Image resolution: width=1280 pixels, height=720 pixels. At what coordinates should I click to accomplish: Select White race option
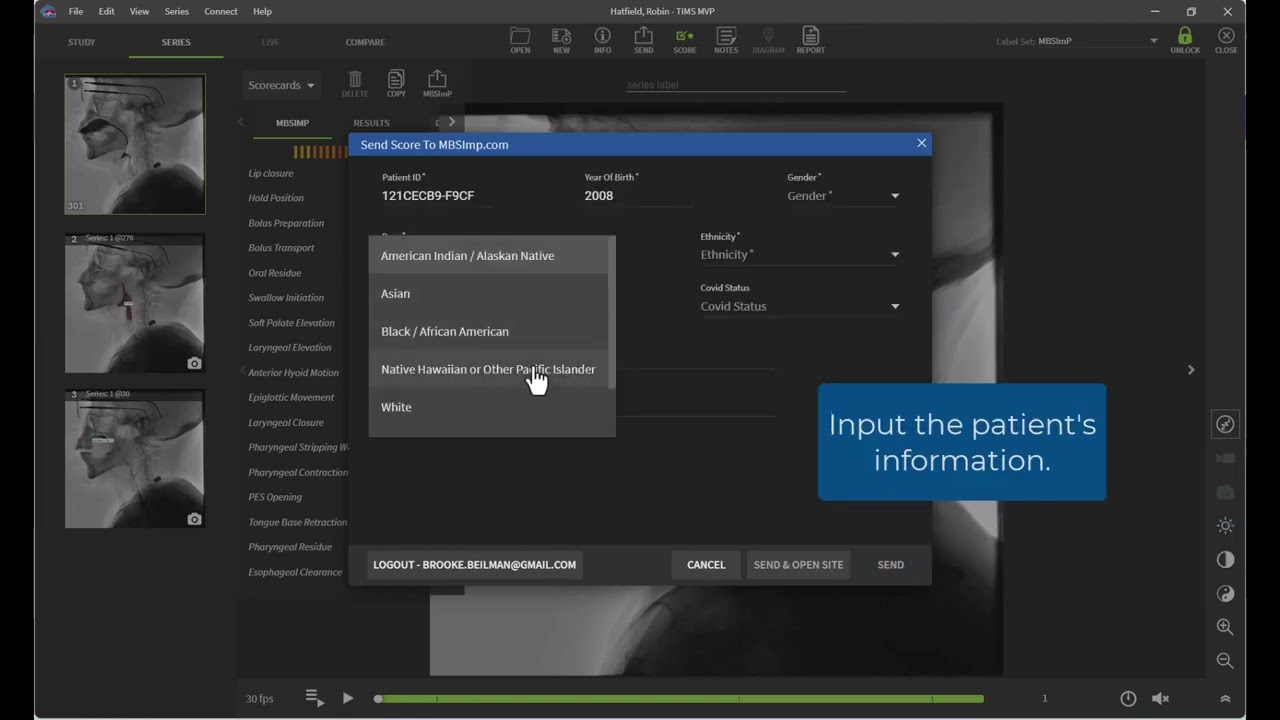pyautogui.click(x=489, y=408)
